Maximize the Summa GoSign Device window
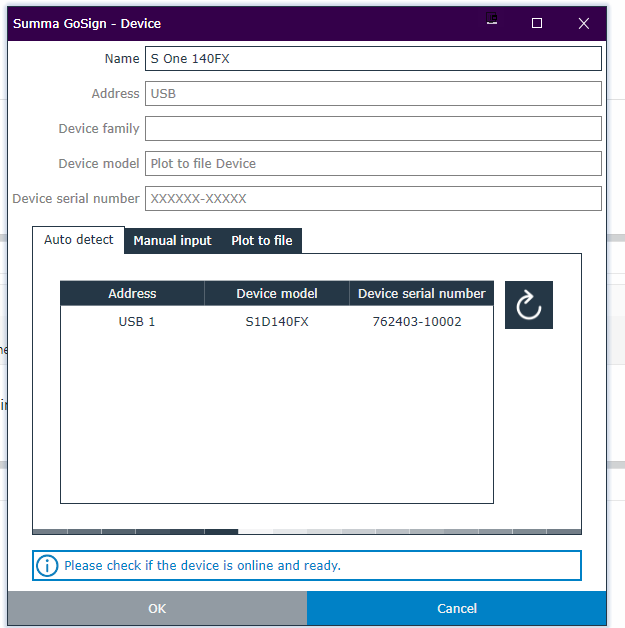625x628 pixels. point(537,23)
